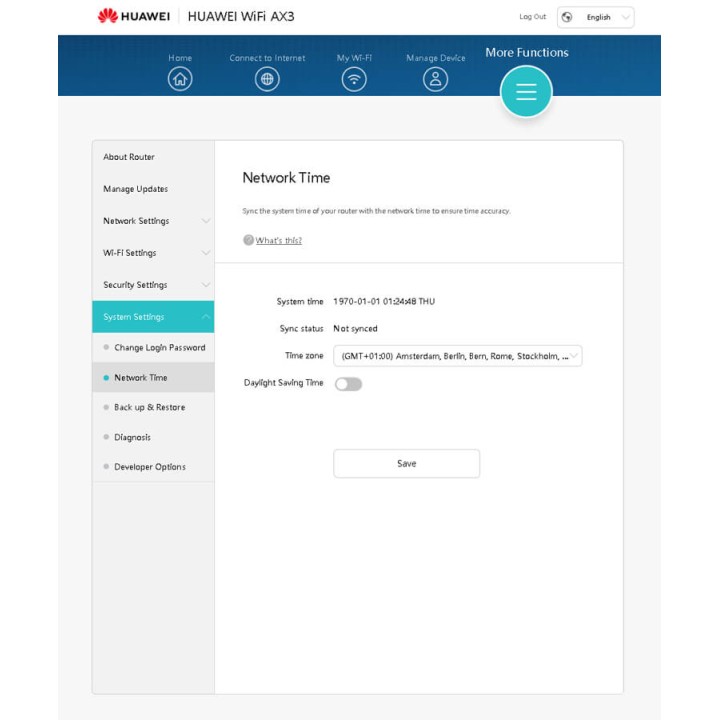This screenshot has width=720, height=720.
Task: Open Developer Options page
Action: tap(153, 467)
